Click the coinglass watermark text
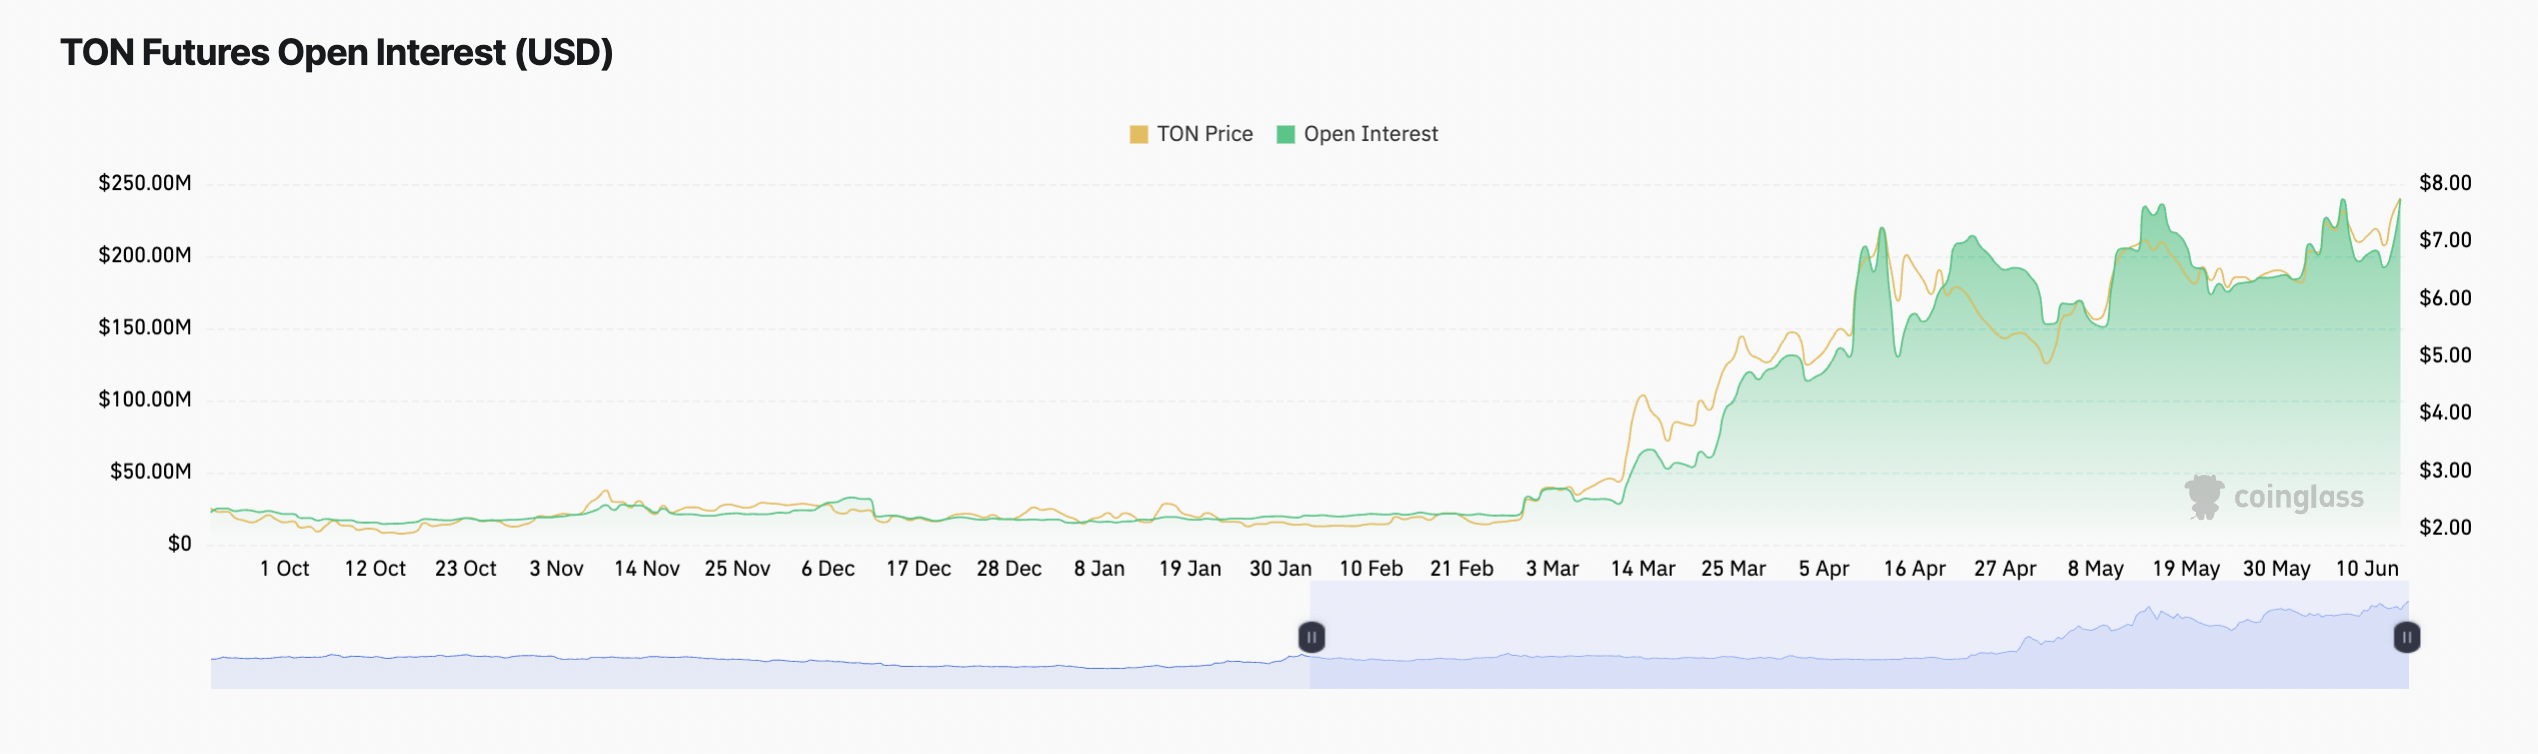Screen dimensions: 2538x754 [2298, 497]
